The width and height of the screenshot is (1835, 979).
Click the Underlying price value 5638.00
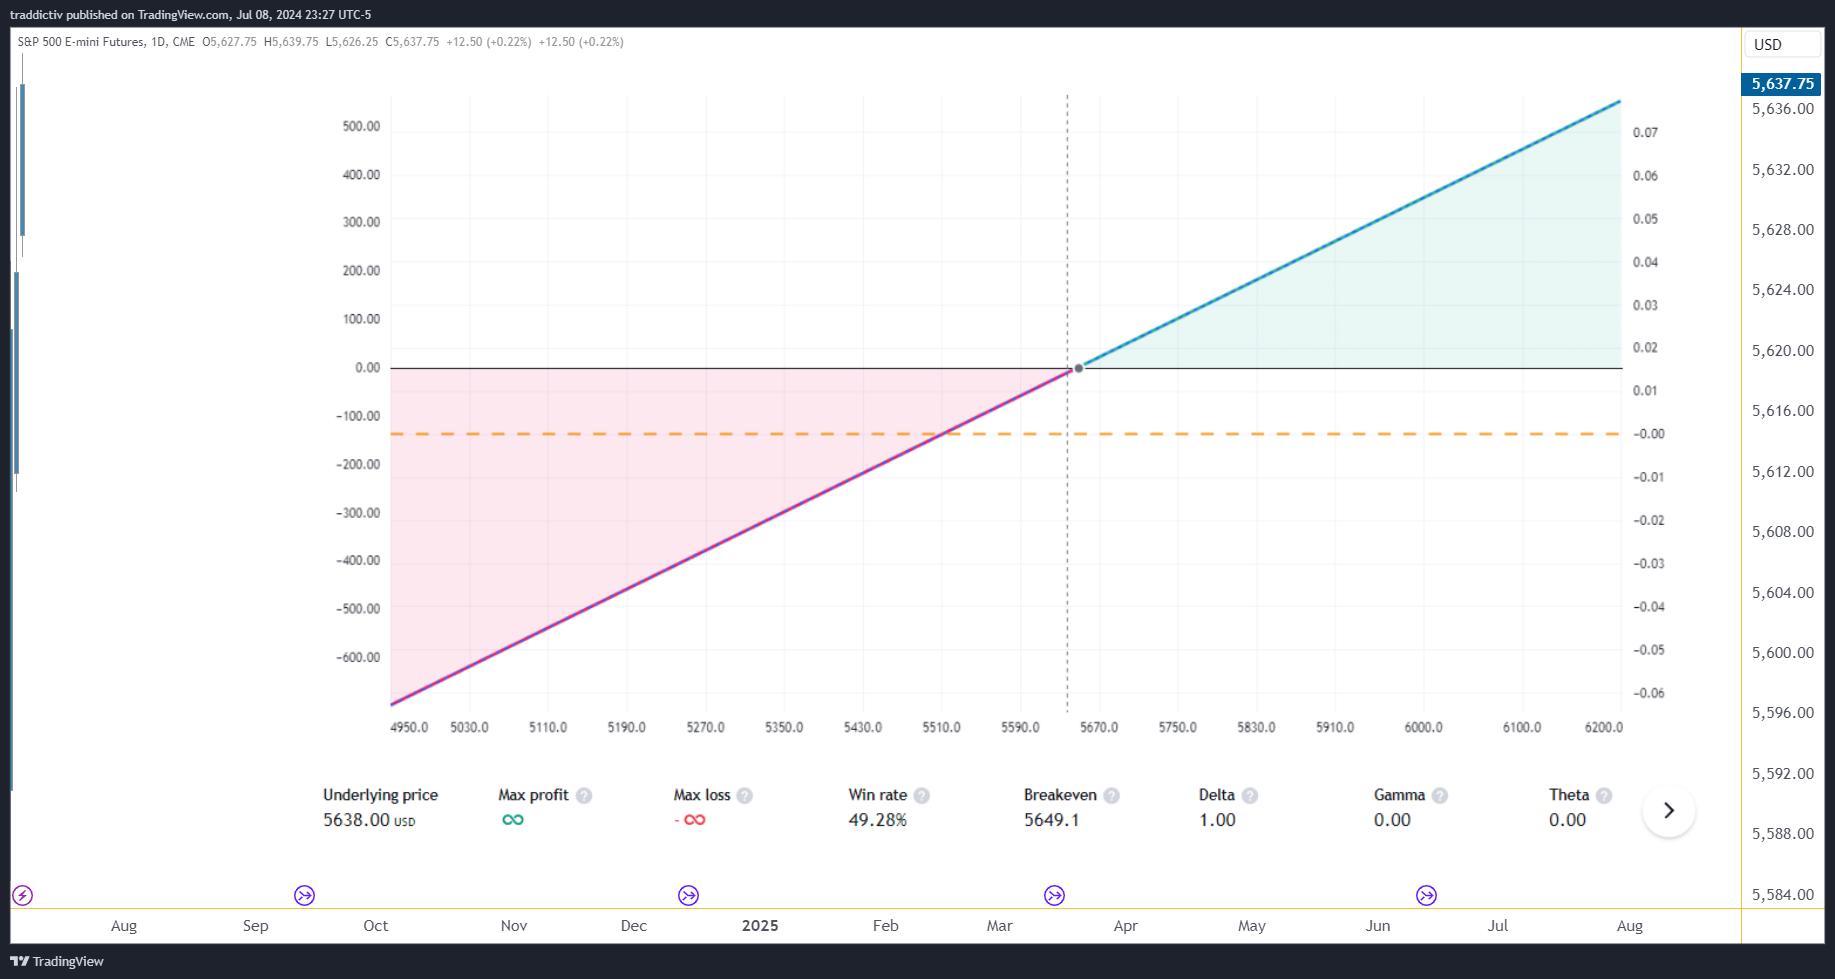tap(369, 820)
